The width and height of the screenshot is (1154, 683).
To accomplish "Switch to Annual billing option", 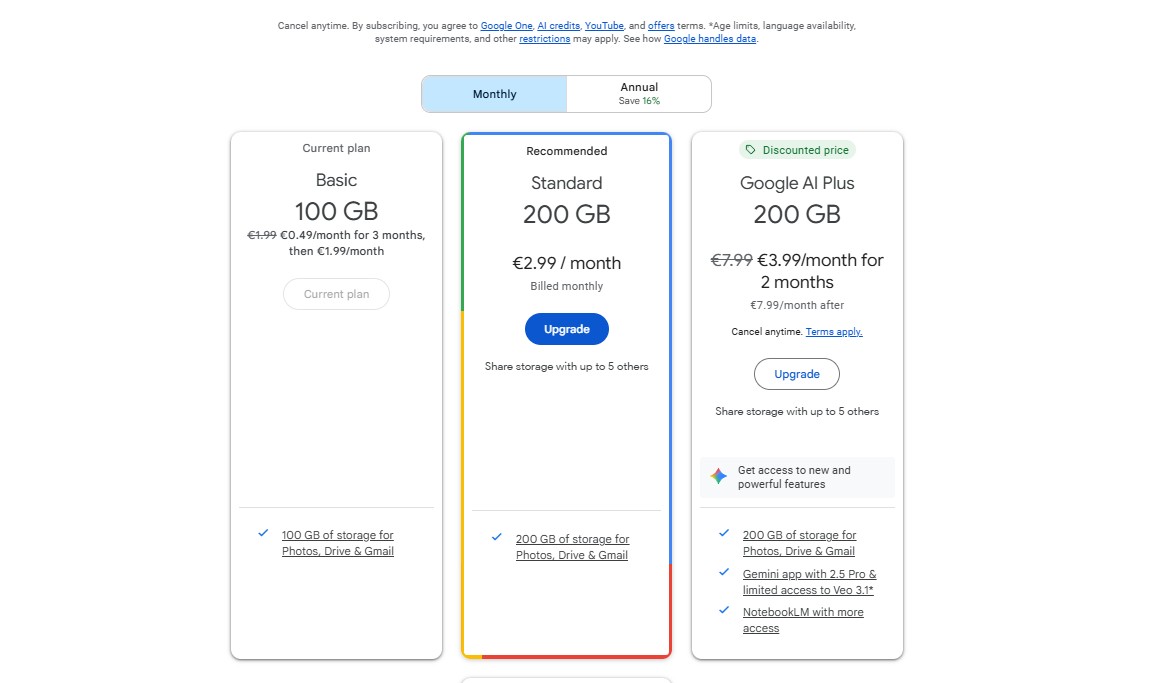I will [639, 94].
